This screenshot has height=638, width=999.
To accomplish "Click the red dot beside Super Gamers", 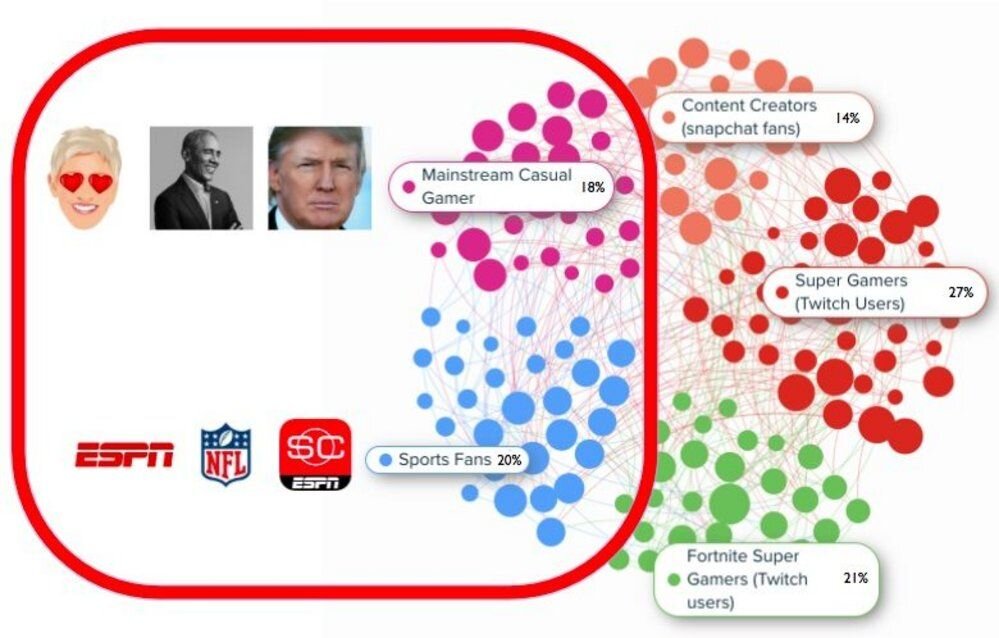I will coord(782,292).
